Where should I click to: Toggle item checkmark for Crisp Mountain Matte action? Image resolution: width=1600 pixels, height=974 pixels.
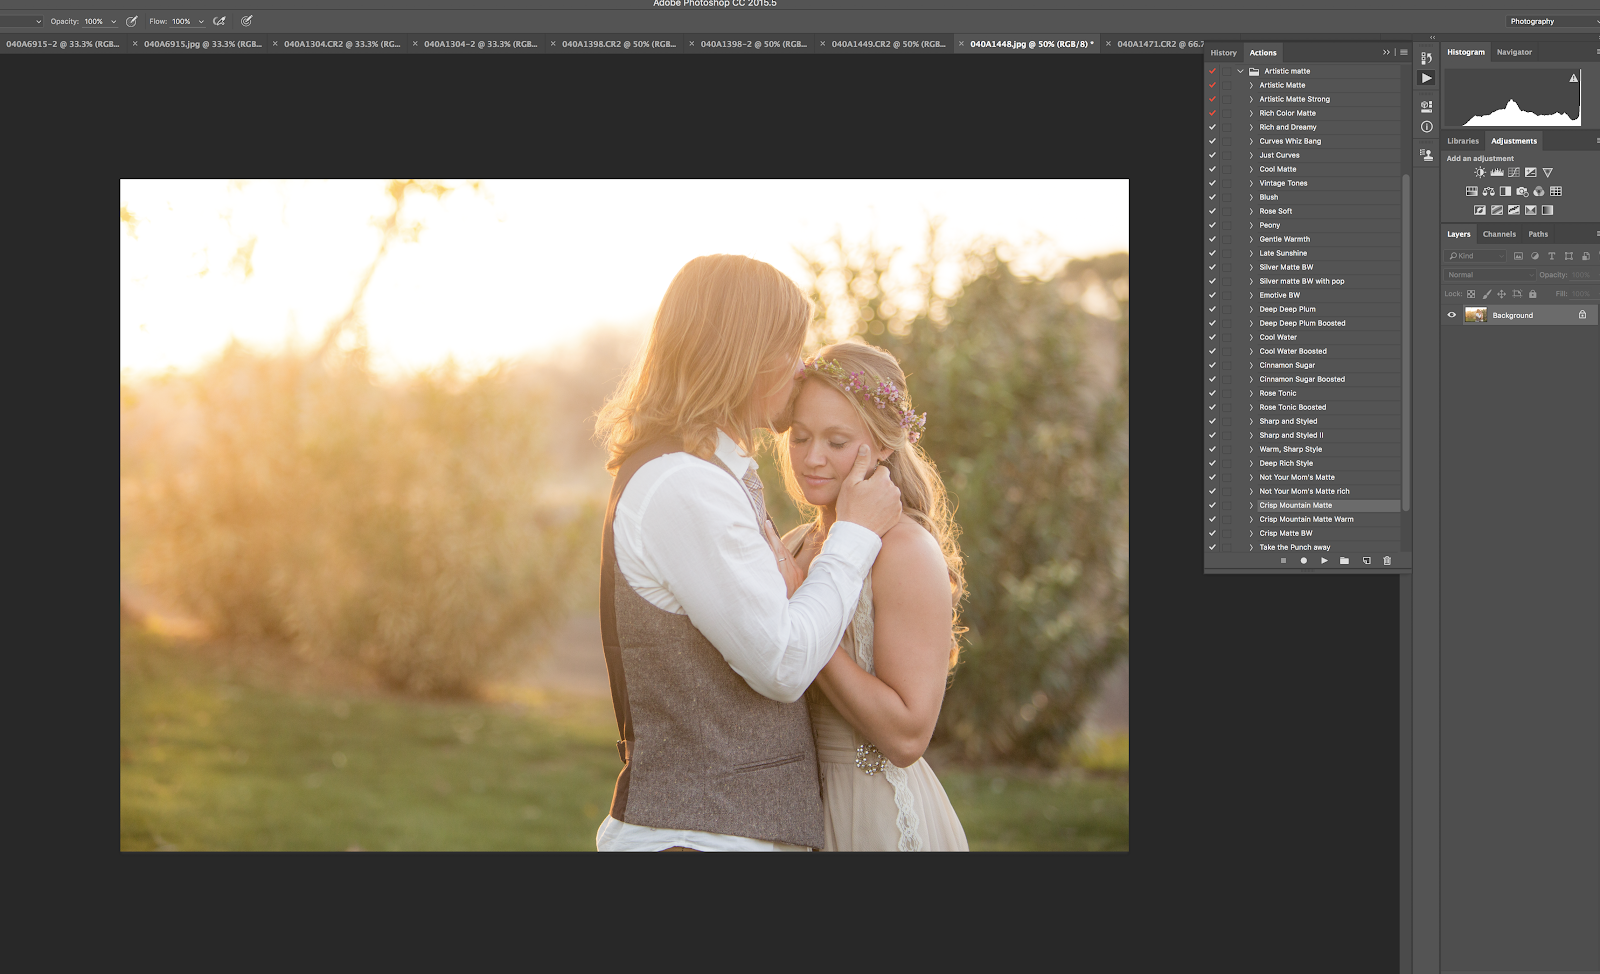coord(1212,505)
